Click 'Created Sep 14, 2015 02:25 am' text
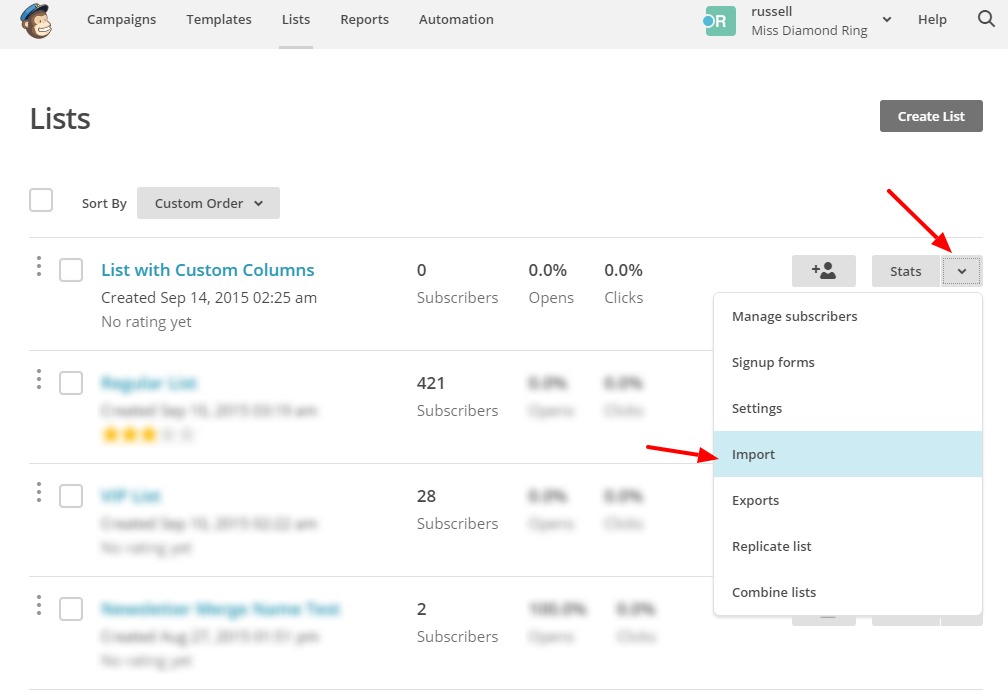The image size is (1008, 690). click(209, 298)
